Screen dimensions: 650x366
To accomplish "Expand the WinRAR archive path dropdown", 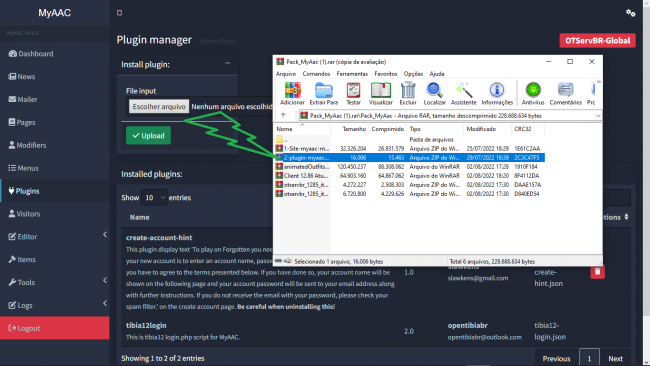I will 598,116.
